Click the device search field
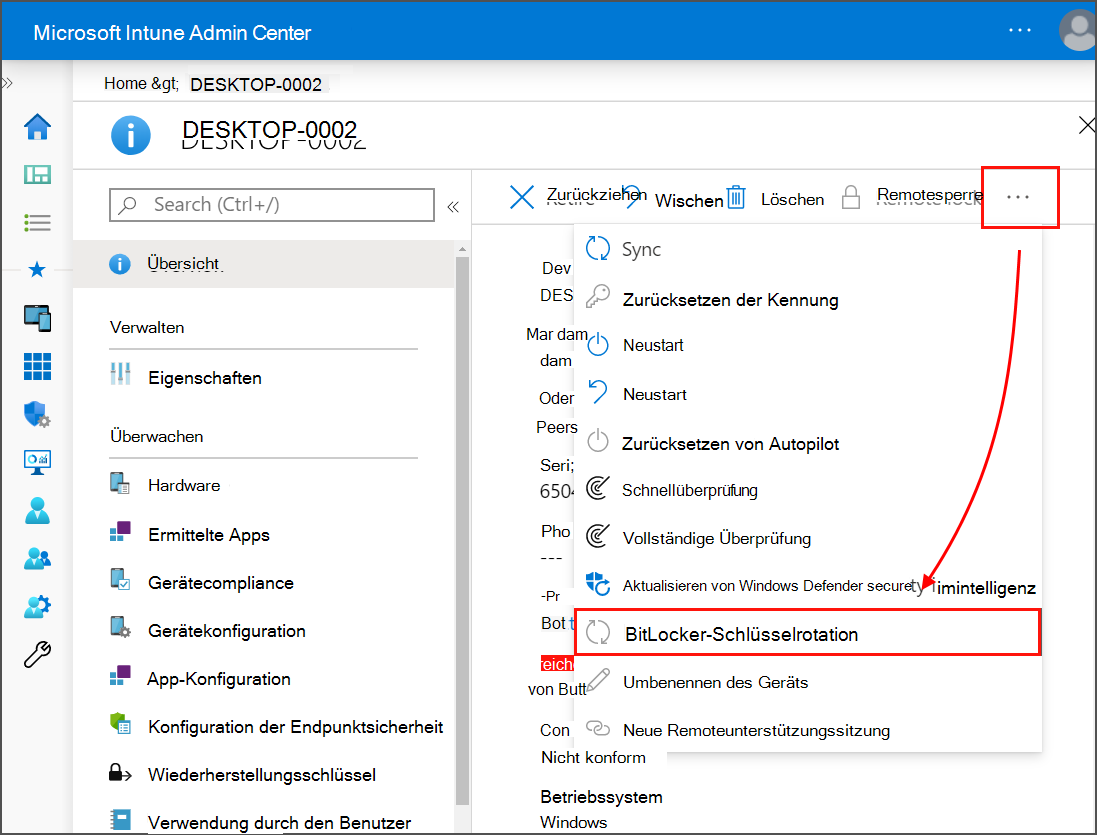1097x835 pixels. click(271, 205)
